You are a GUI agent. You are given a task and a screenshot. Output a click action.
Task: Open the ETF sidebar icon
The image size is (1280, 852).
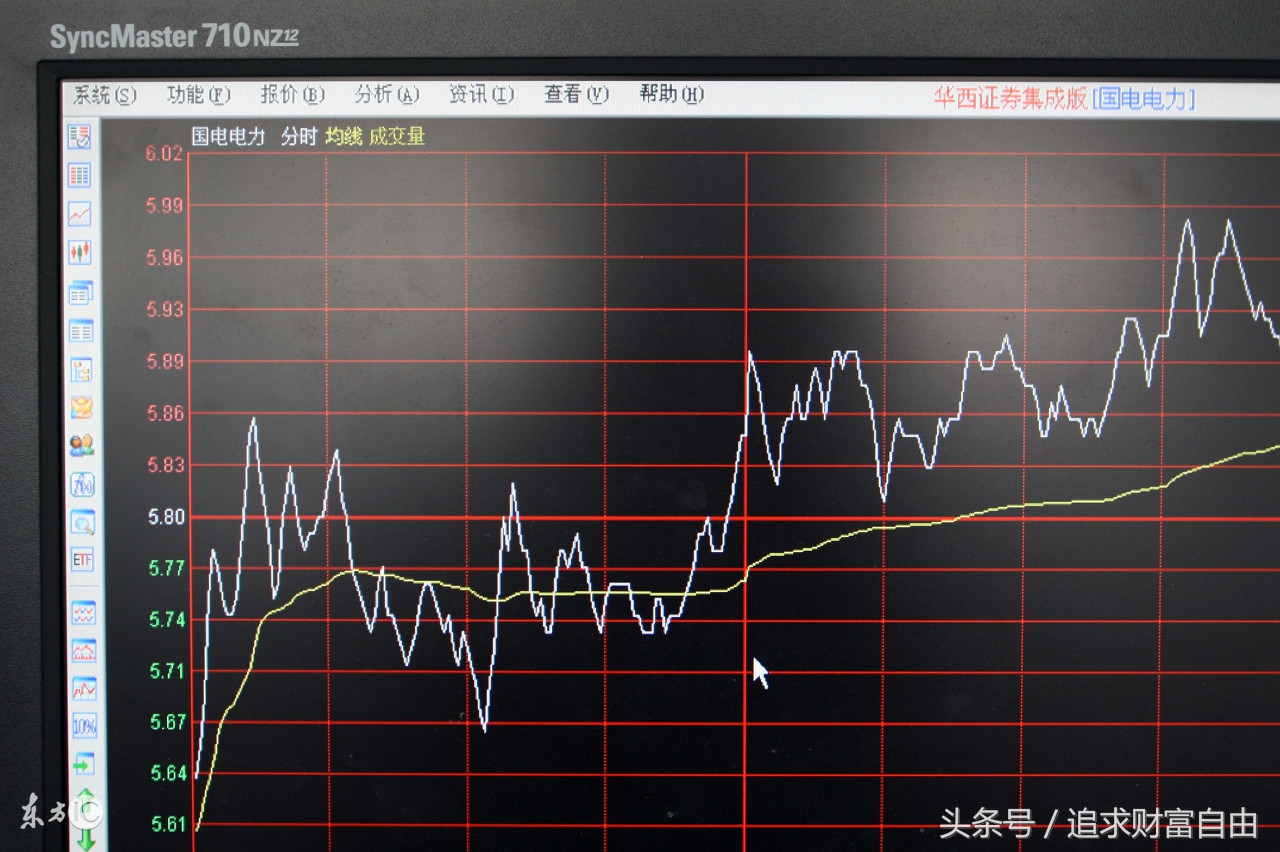(82, 560)
